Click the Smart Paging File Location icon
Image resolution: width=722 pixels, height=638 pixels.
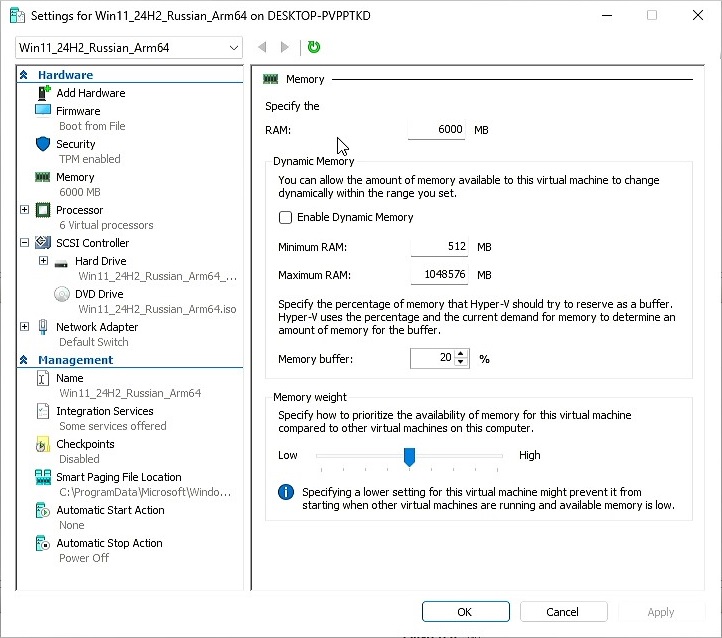(43, 477)
